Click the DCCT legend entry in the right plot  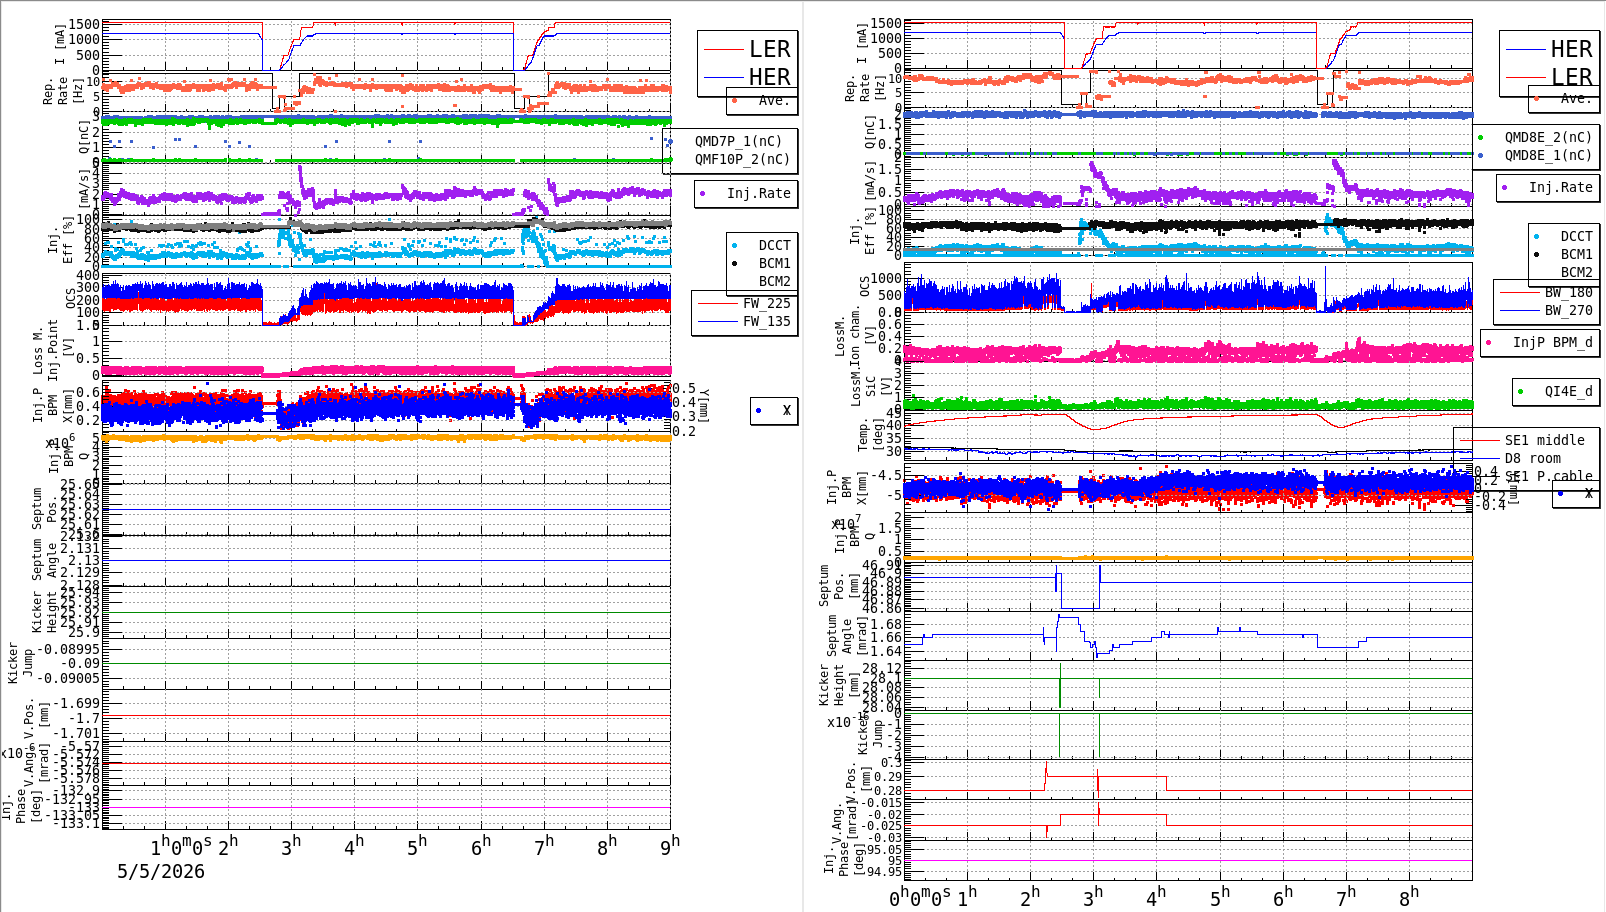point(1576,236)
